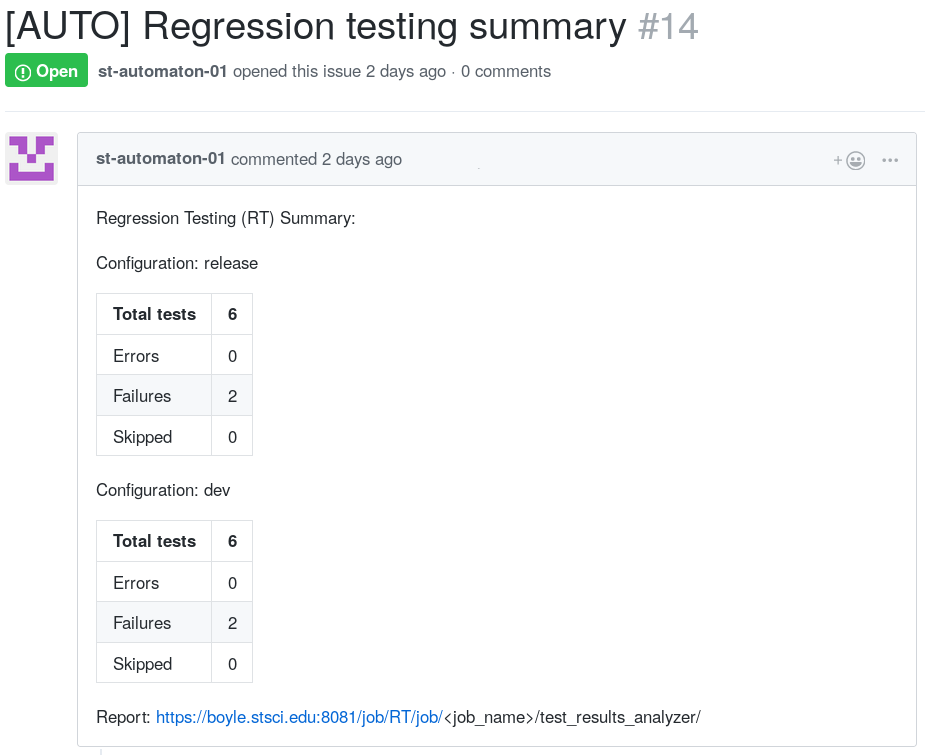
Task: Click Errors row label in dev table
Action: pos(136,583)
